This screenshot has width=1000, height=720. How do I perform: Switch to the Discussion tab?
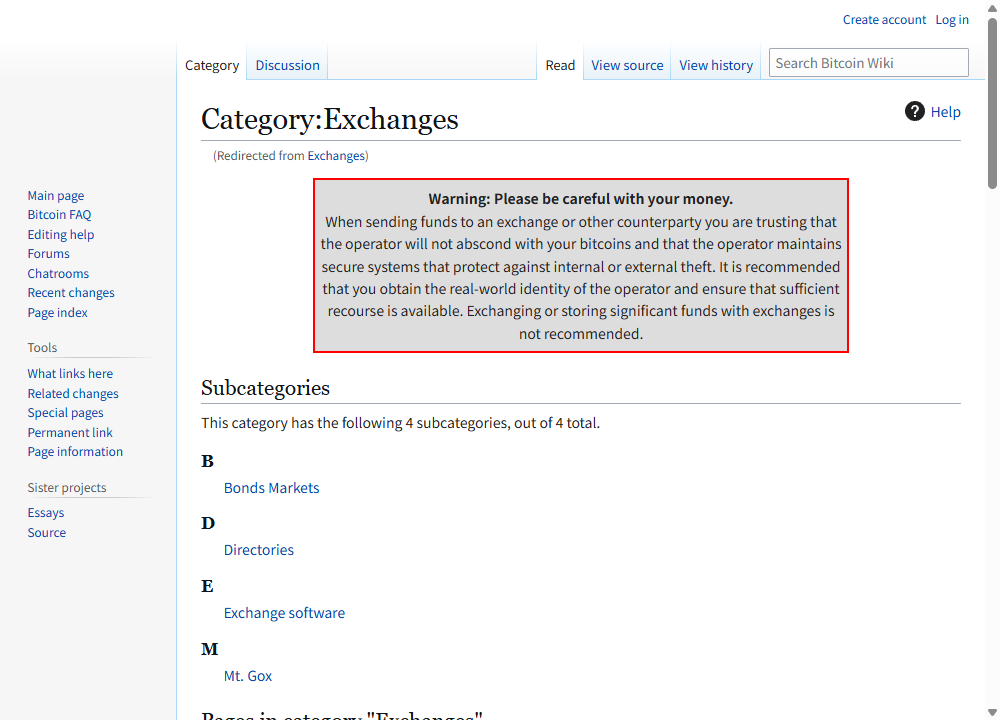pos(288,65)
